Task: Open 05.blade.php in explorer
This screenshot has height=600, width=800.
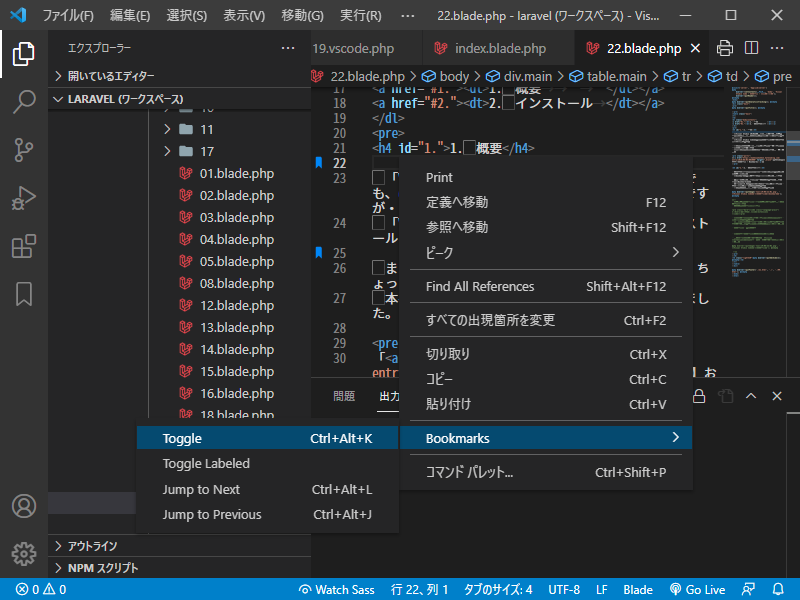Action: (x=237, y=261)
